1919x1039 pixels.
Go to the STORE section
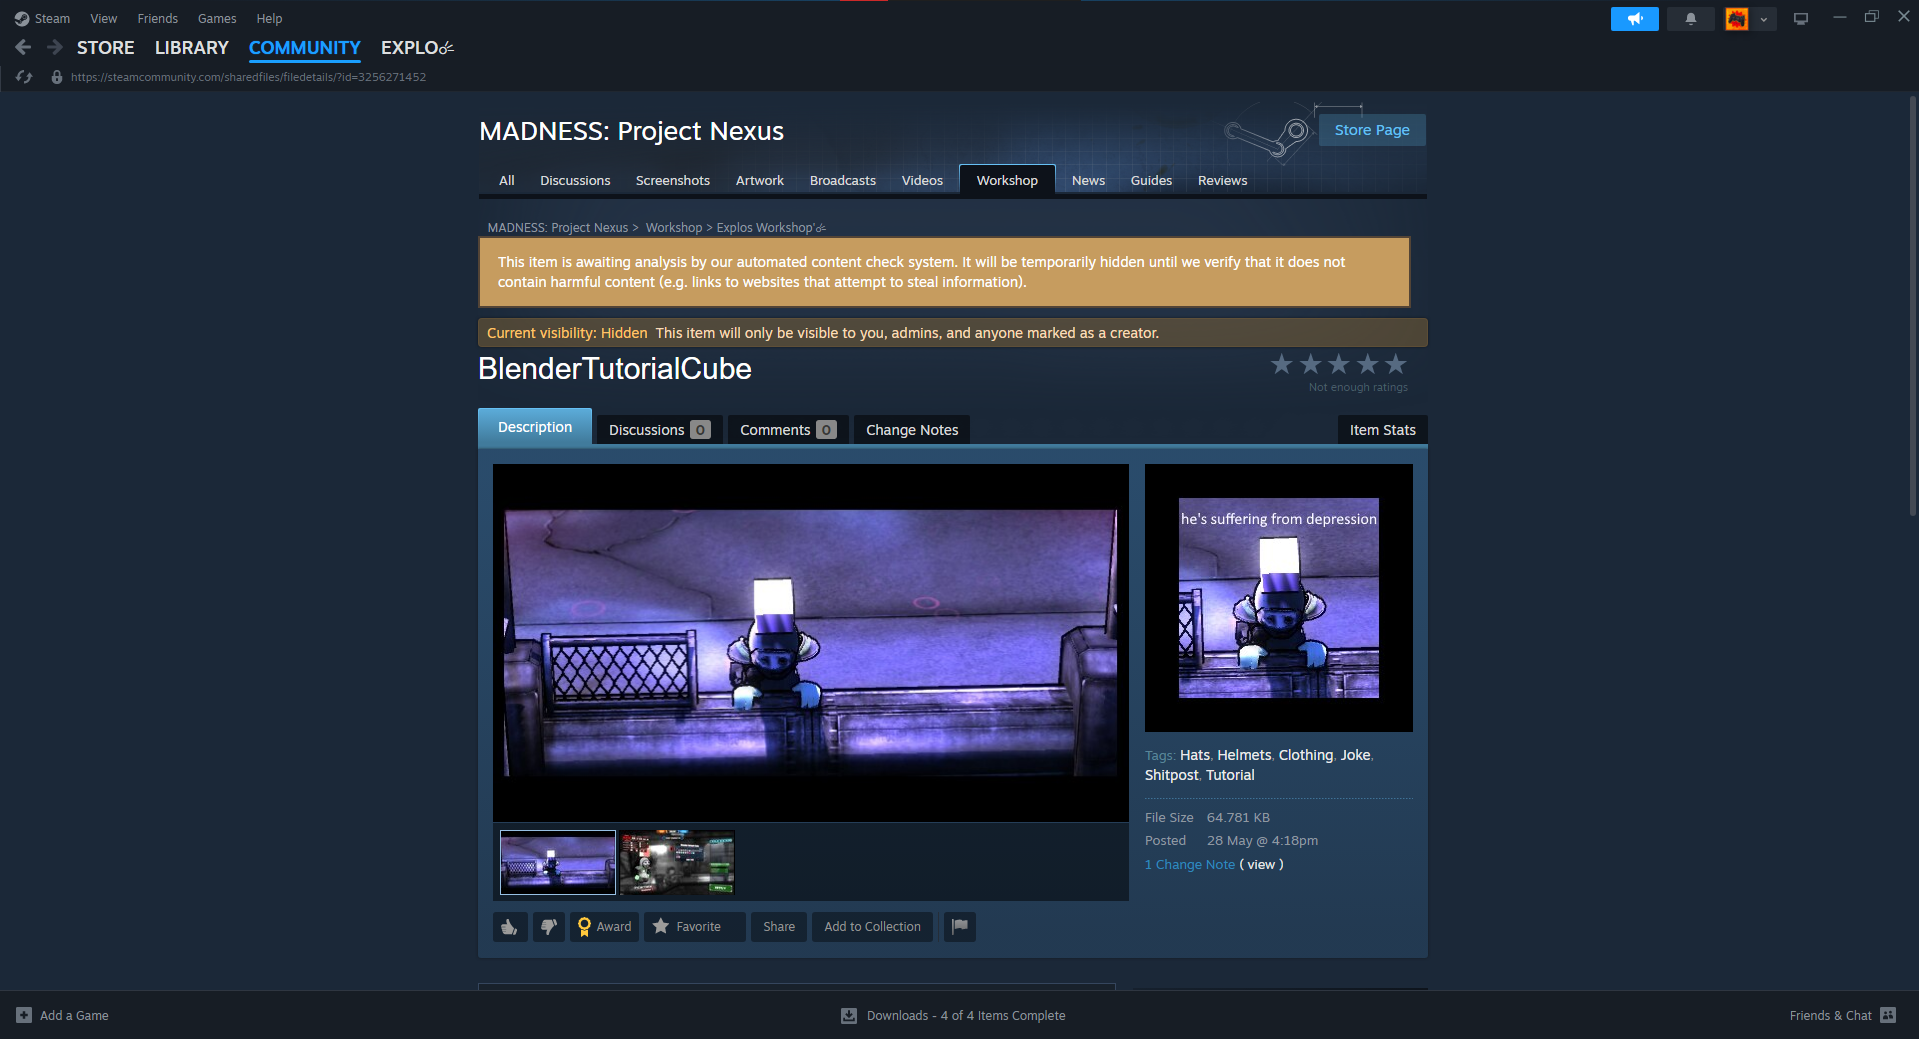click(106, 48)
